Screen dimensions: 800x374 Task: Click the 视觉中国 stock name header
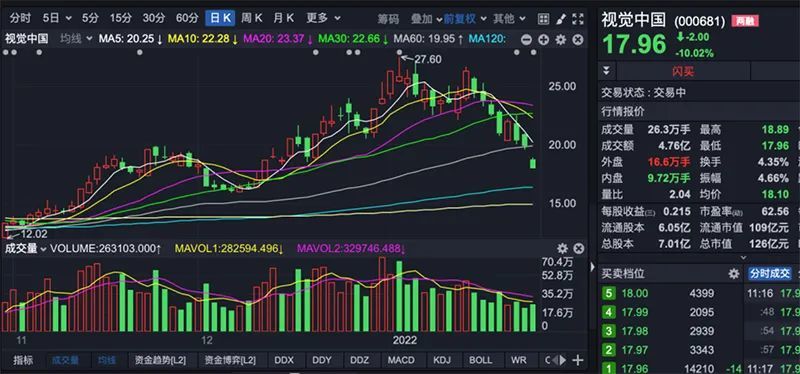pos(633,19)
